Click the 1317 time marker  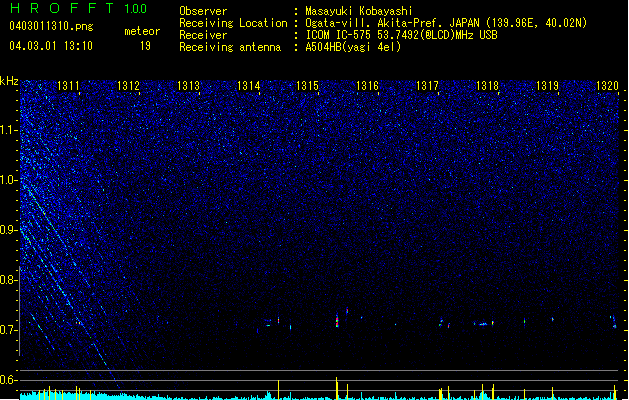point(427,86)
